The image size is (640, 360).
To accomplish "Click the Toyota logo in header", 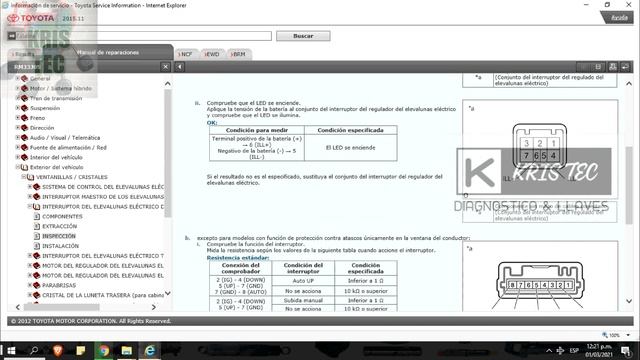I will 31,18.
